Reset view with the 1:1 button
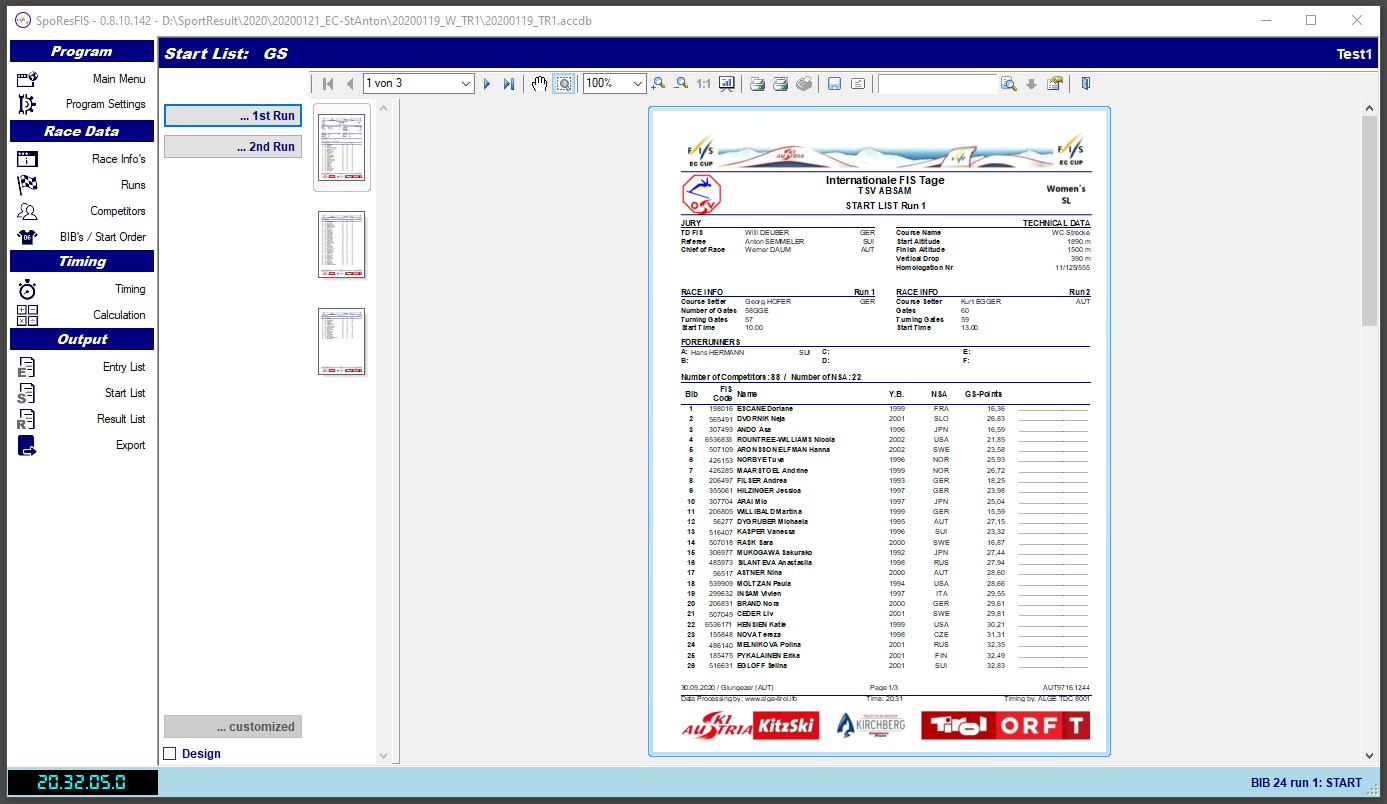 coord(703,84)
